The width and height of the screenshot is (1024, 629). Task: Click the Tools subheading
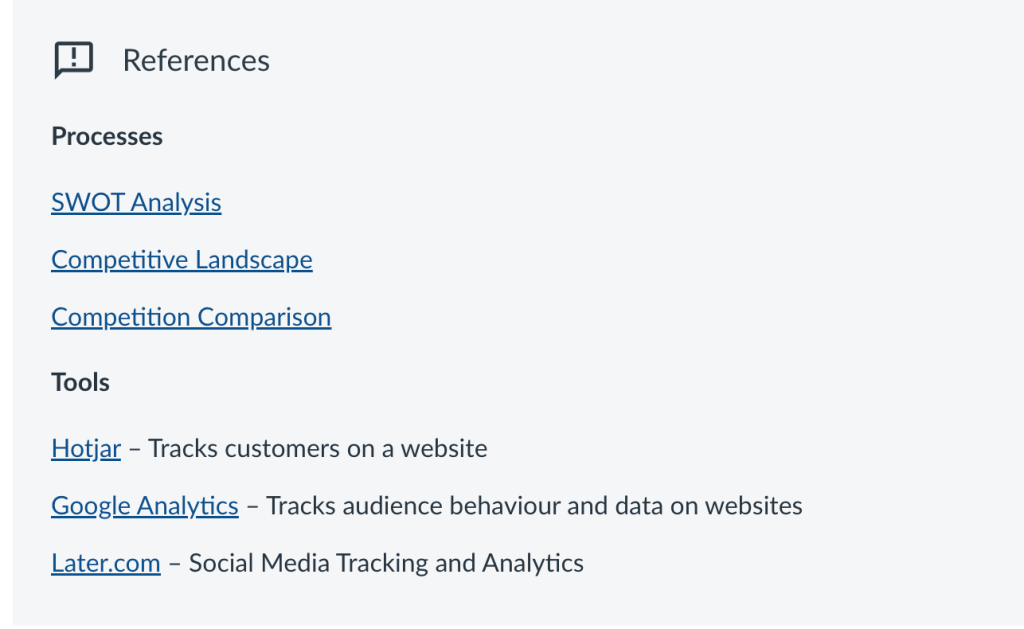(x=80, y=382)
